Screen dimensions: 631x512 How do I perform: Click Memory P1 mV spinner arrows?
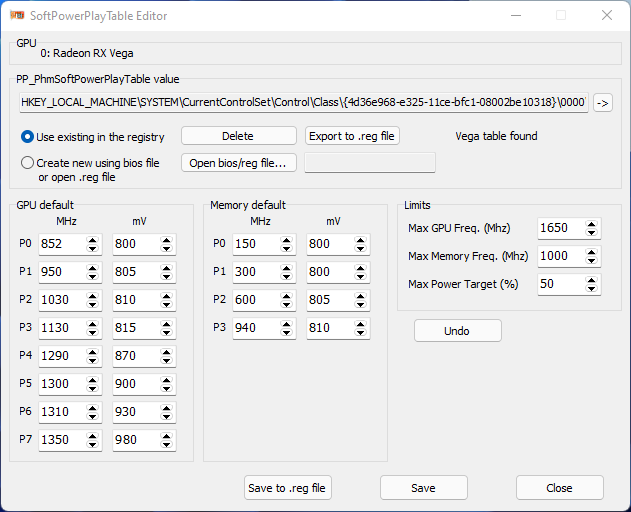coord(361,272)
